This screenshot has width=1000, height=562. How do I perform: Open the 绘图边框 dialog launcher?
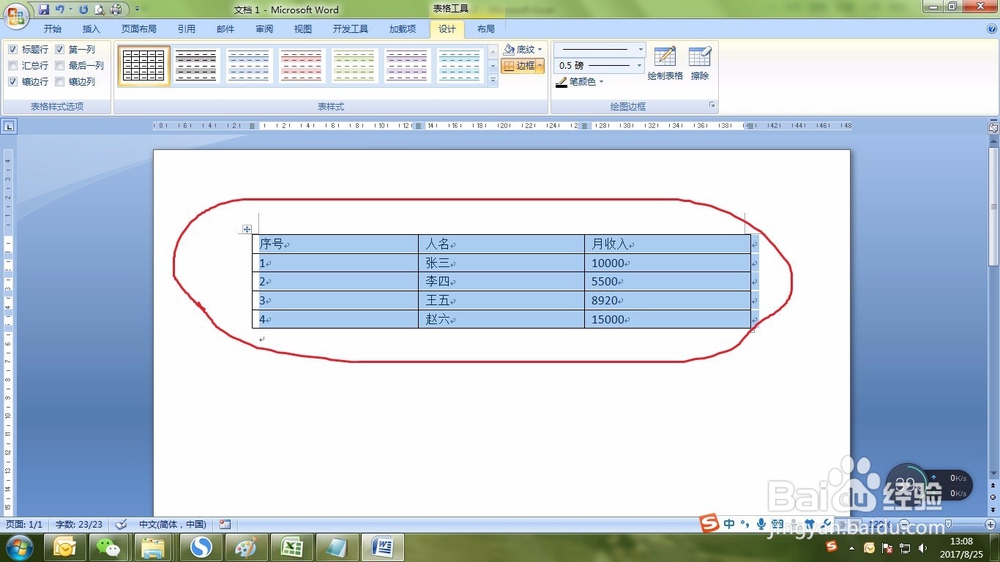(712, 105)
